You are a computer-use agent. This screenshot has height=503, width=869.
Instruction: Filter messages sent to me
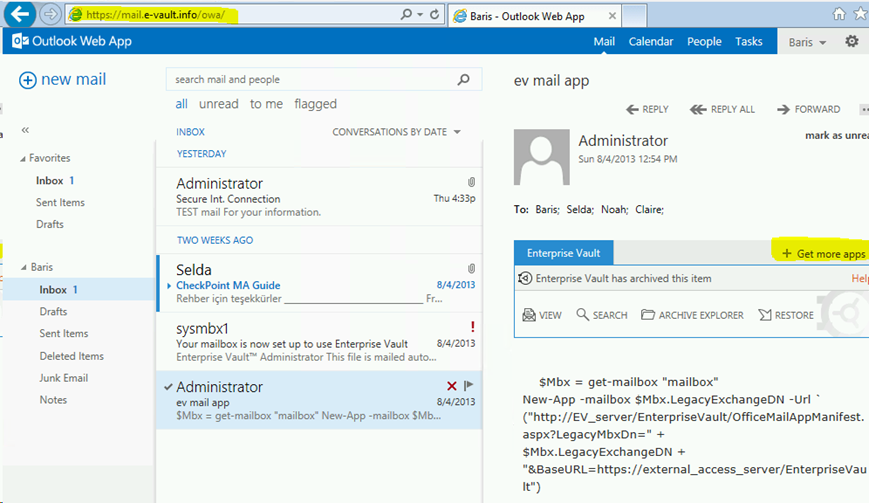(x=266, y=104)
